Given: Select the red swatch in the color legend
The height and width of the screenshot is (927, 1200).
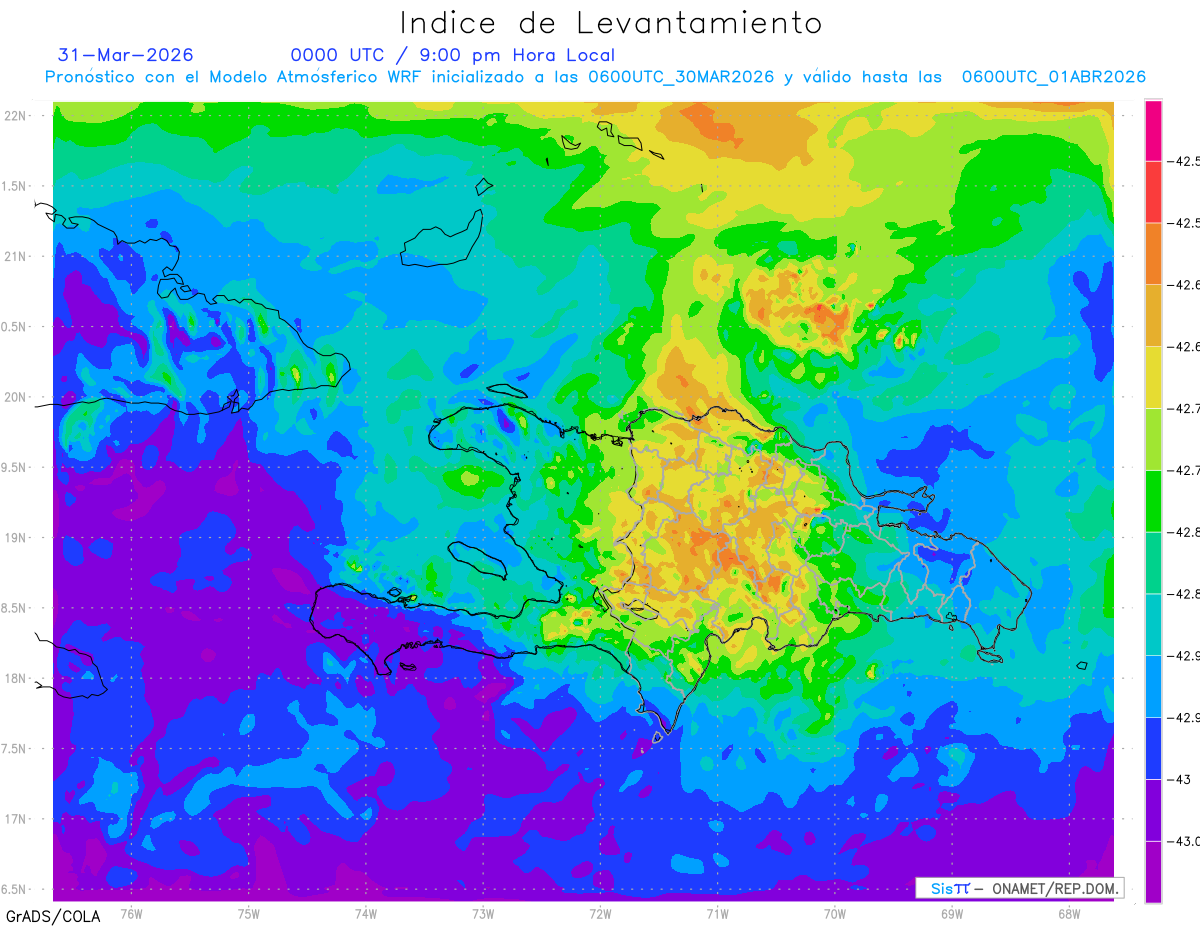Looking at the screenshot, I should pos(1153,192).
